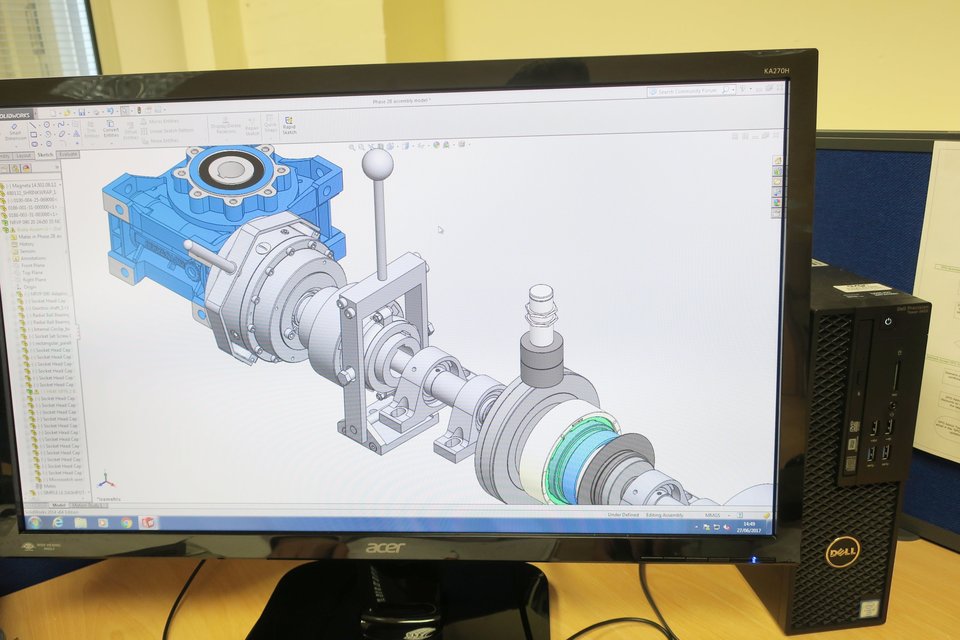Viewport: 960px width, 640px height.
Task: Open File Explorer from the taskbar
Action: click(x=80, y=521)
